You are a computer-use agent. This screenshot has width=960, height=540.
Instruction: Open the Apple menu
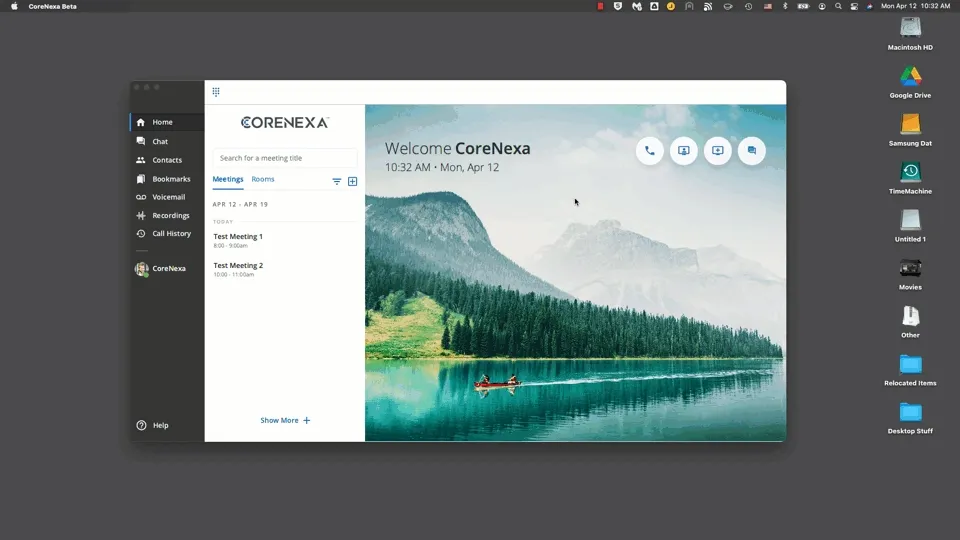click(x=14, y=6)
